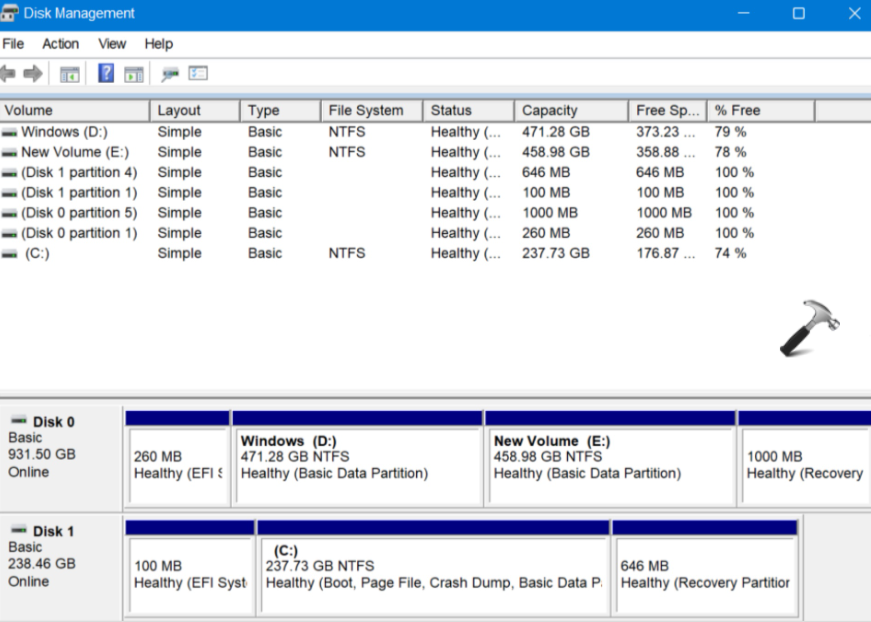Viewport: 871px width, 622px height.
Task: Select Windows (D:) row in volume list
Action: (64, 132)
